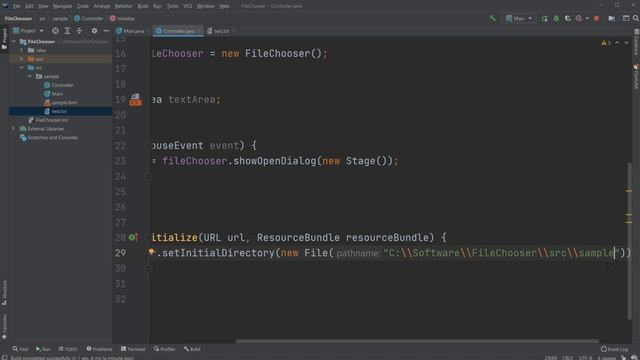Open the Event Log

(x=614, y=349)
